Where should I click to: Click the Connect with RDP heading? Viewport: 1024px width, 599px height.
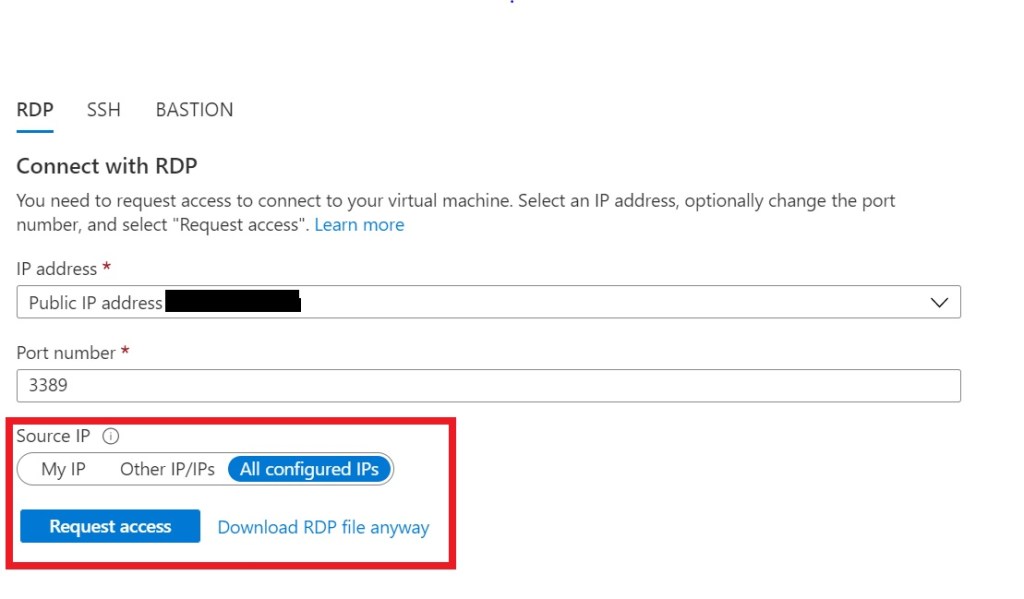tap(107, 166)
